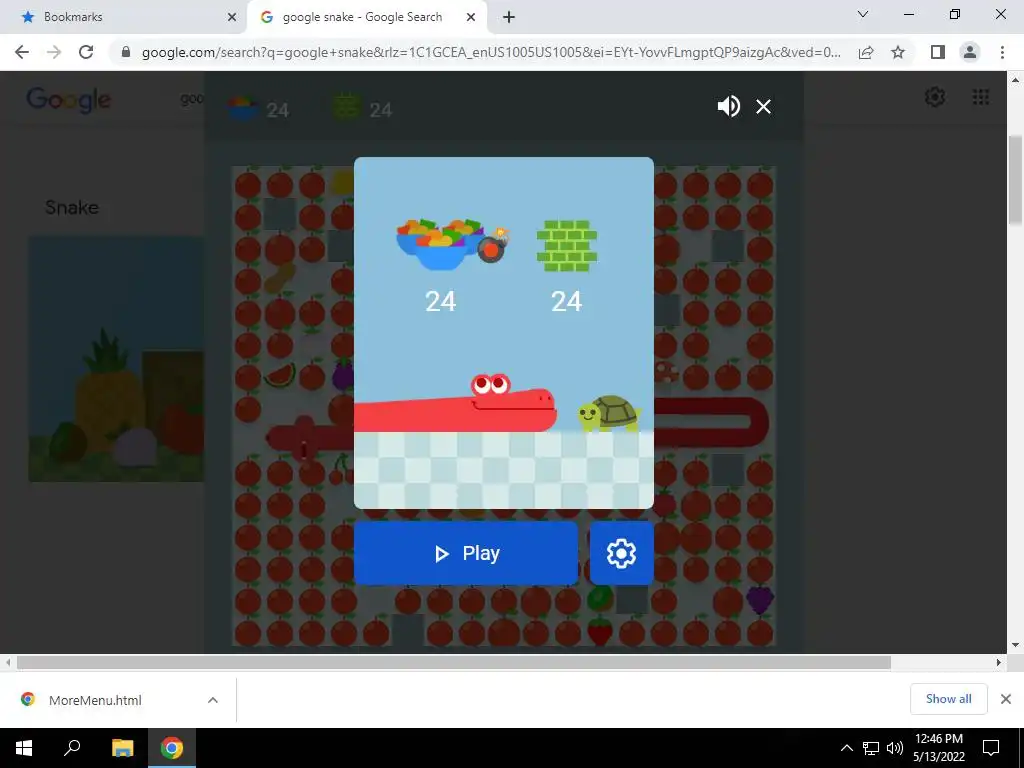Screen dimensions: 1024x768
Task: Click the Google logo
Action: 69,100
